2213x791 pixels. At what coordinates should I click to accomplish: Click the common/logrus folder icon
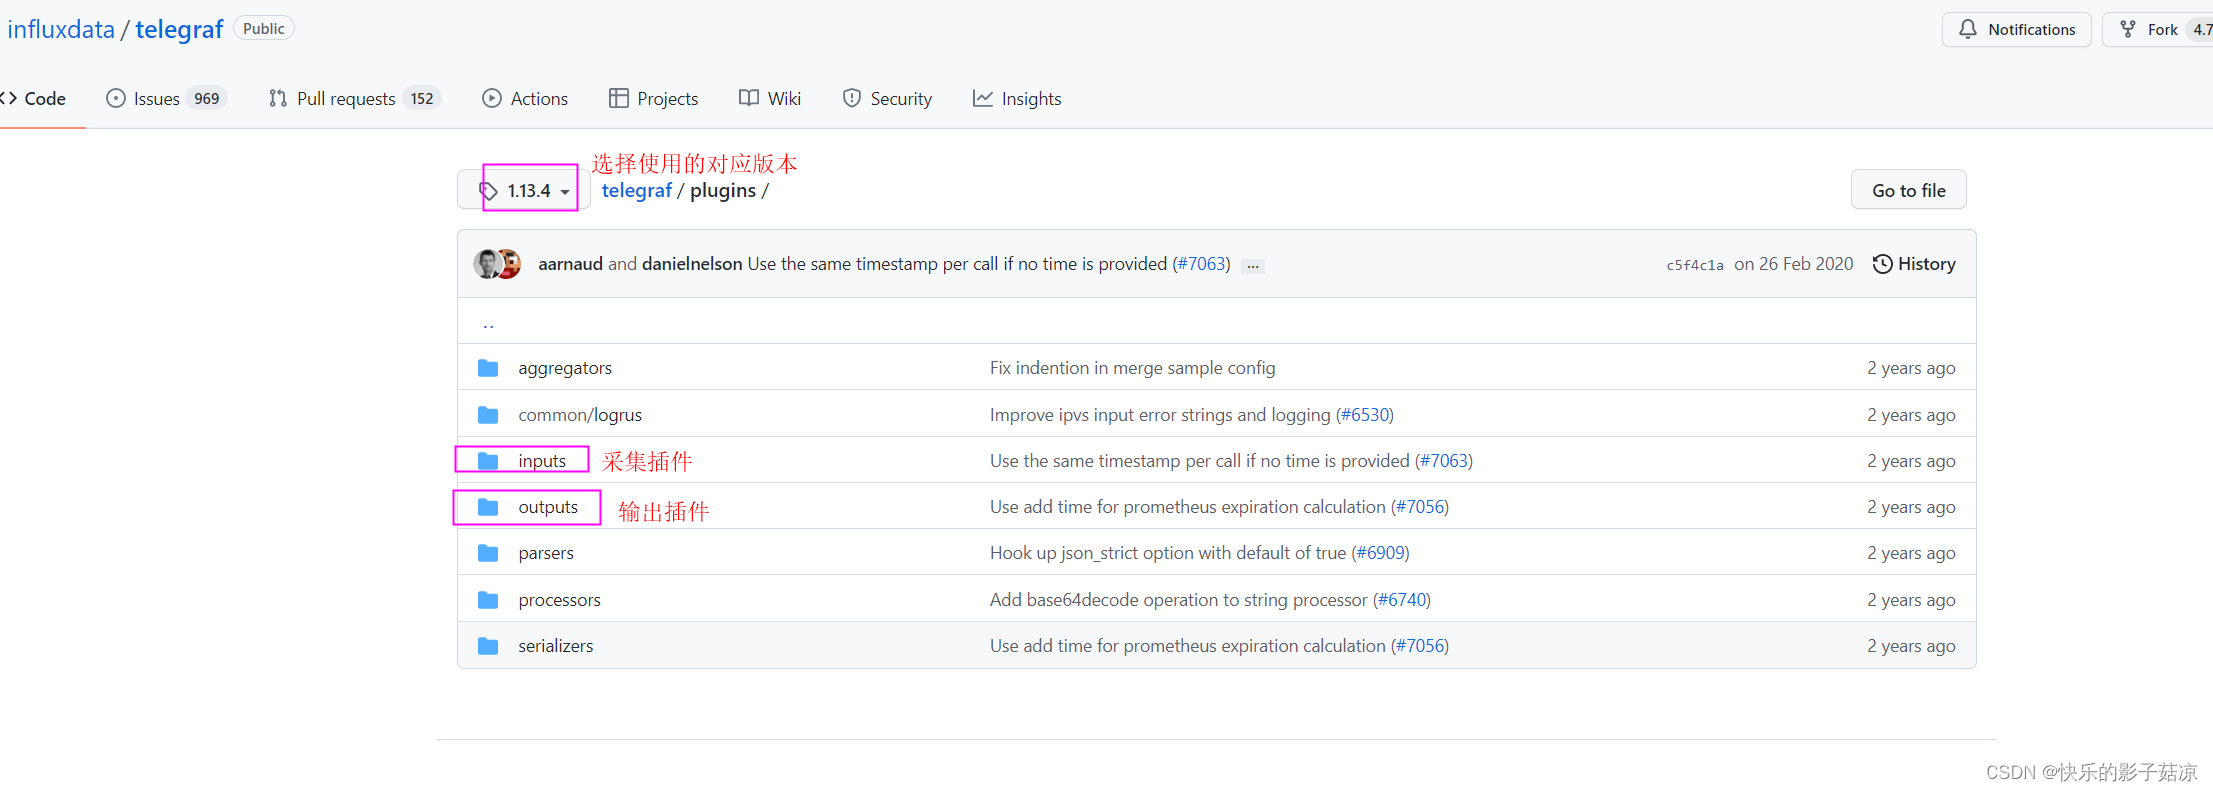pyautogui.click(x=488, y=415)
